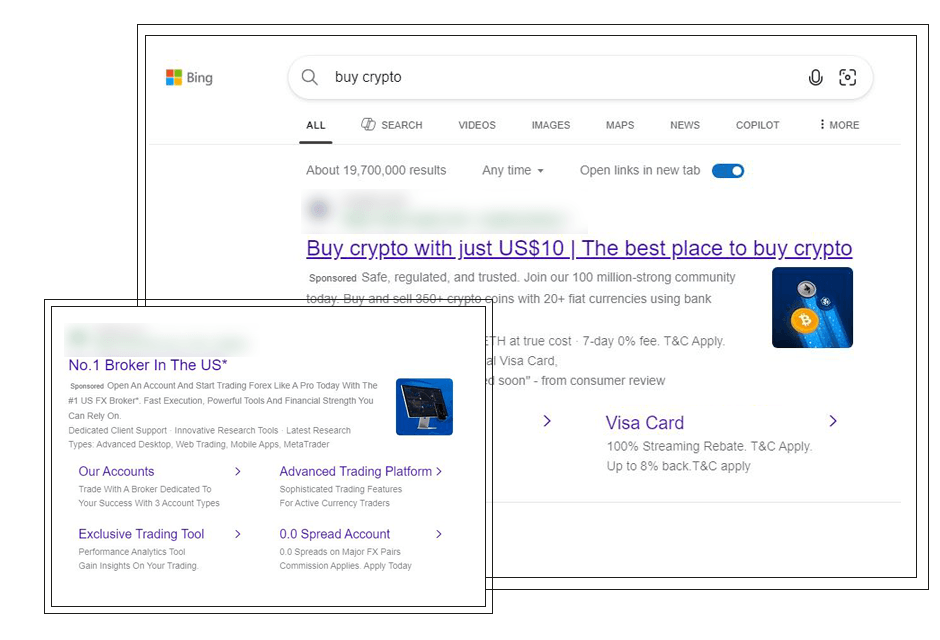Open the Any time filter dropdown
The width and height of the screenshot is (940, 640).
pyautogui.click(x=512, y=170)
